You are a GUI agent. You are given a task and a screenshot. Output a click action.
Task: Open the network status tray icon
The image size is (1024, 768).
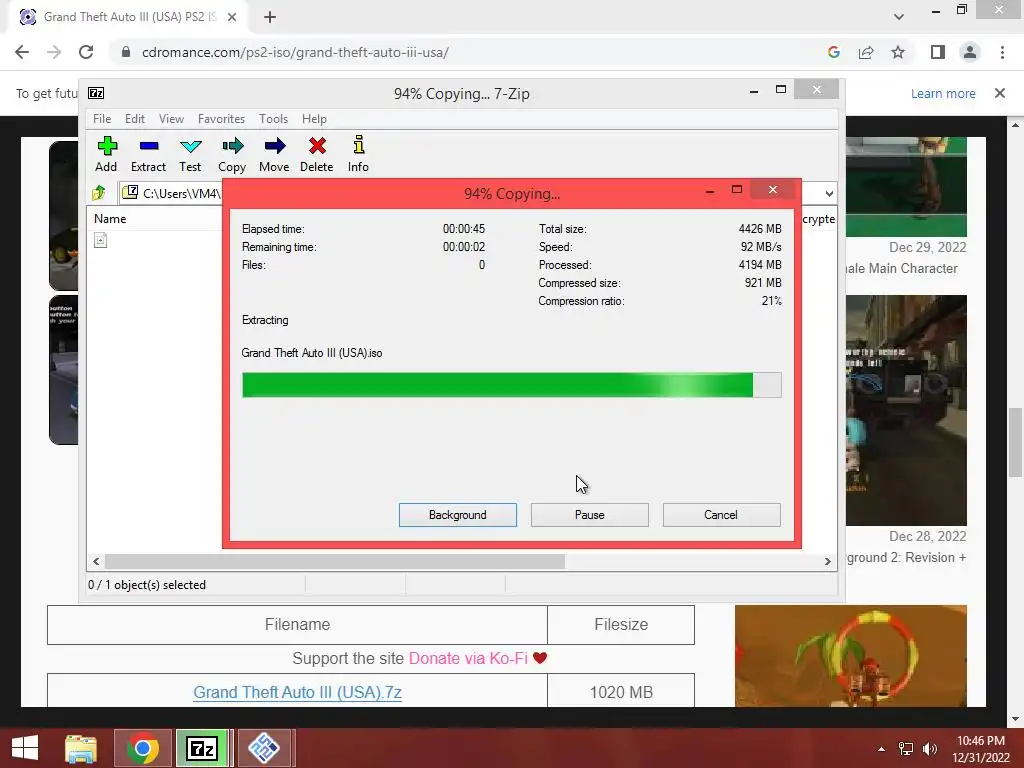[x=906, y=748]
